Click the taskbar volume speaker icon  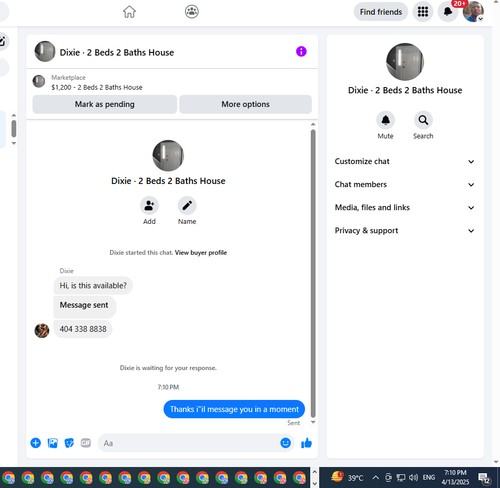[413, 478]
